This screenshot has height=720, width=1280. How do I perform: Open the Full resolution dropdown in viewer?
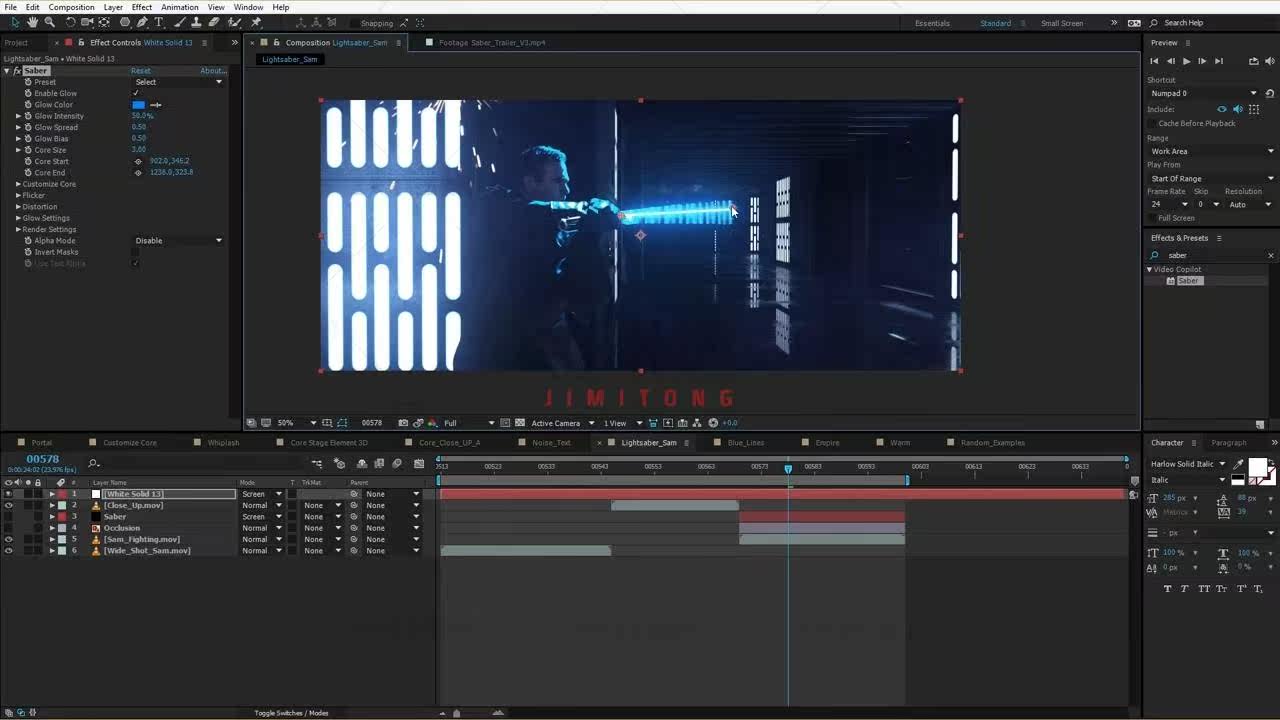point(469,423)
